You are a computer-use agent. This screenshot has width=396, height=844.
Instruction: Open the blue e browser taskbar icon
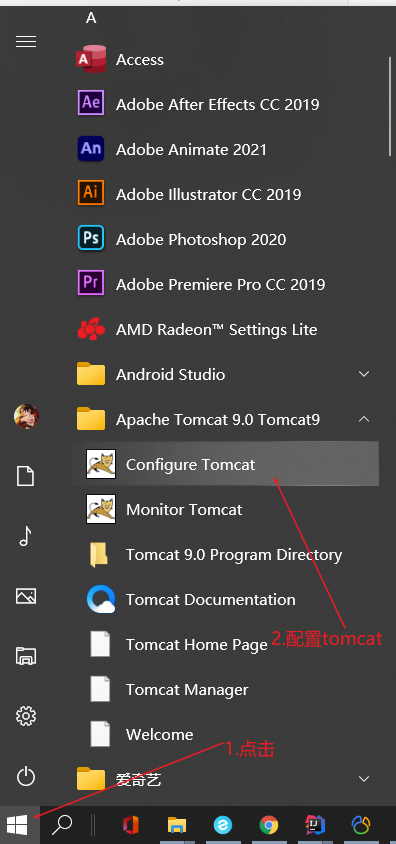(x=223, y=825)
